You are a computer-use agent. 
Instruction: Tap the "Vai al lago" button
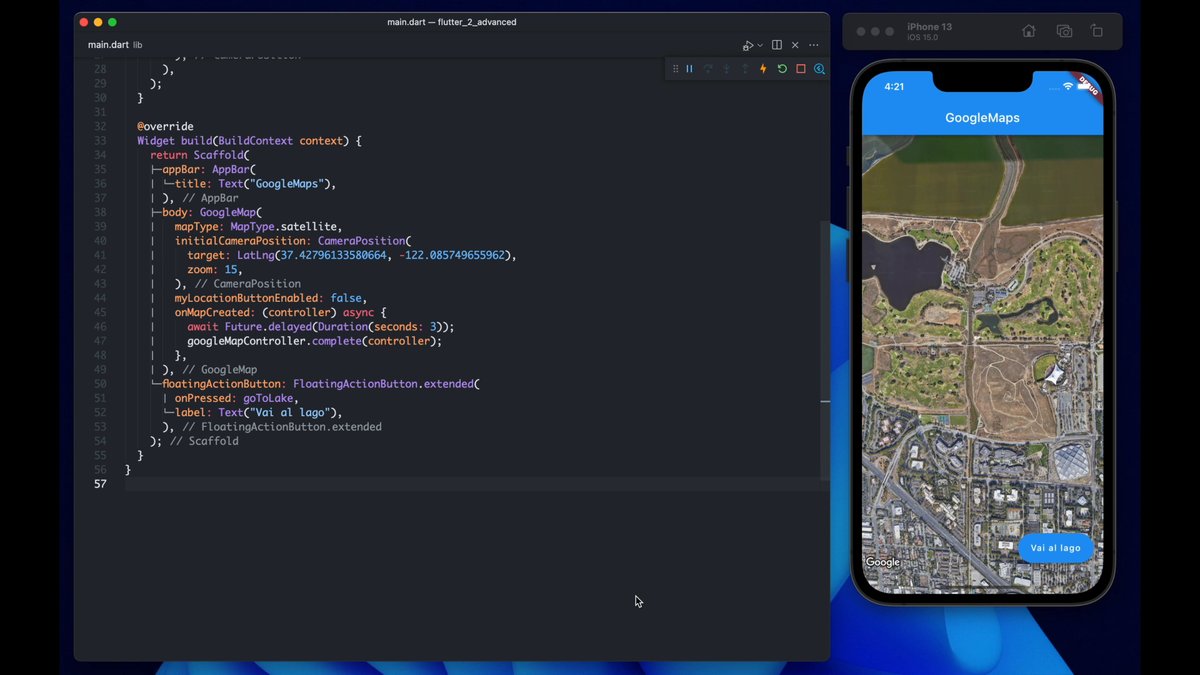(1055, 548)
